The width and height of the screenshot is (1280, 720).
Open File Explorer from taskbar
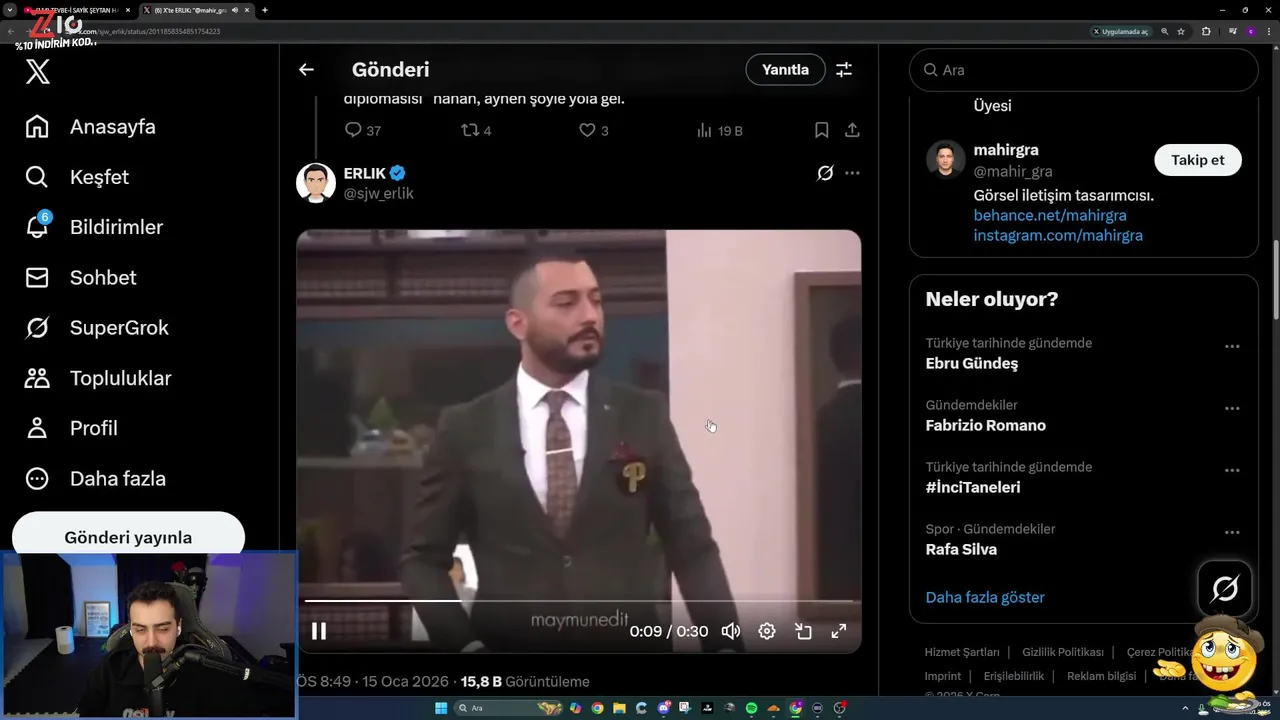(619, 708)
